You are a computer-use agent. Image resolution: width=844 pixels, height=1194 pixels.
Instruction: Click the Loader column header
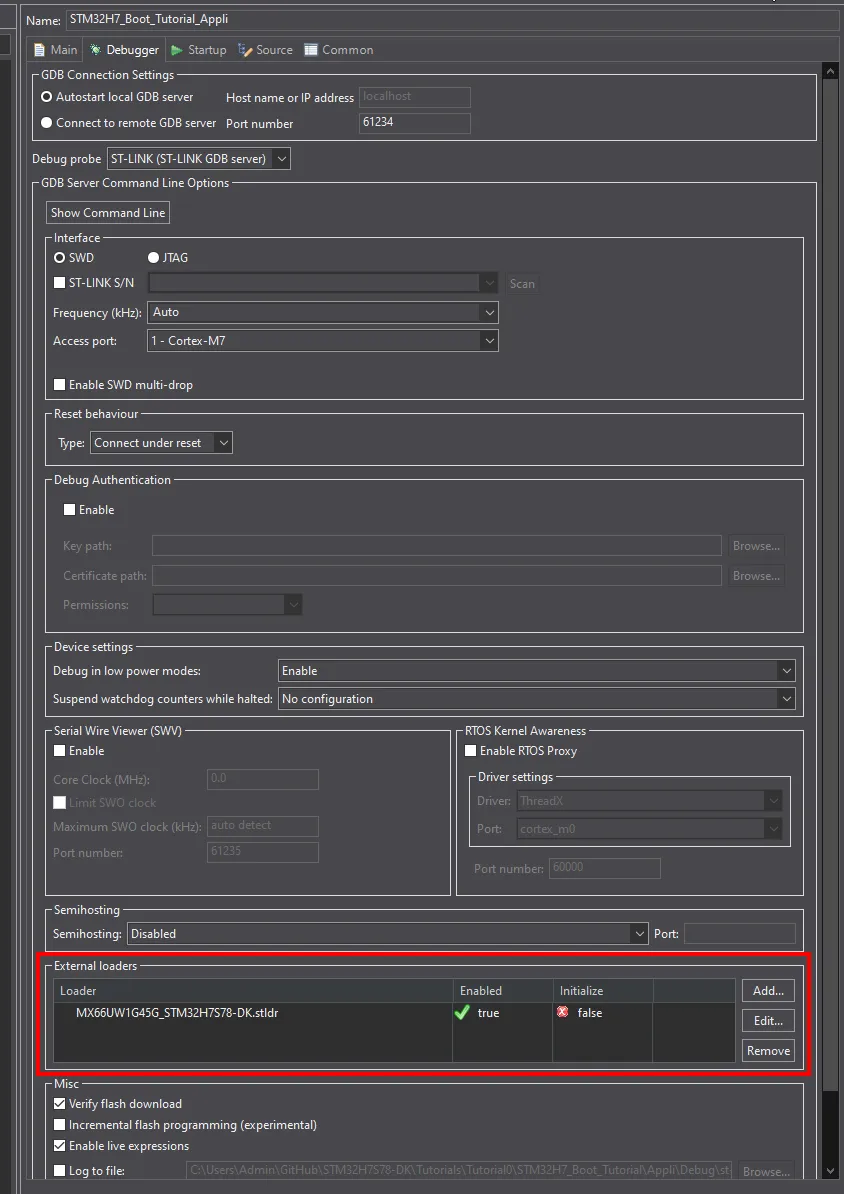[x=253, y=991]
